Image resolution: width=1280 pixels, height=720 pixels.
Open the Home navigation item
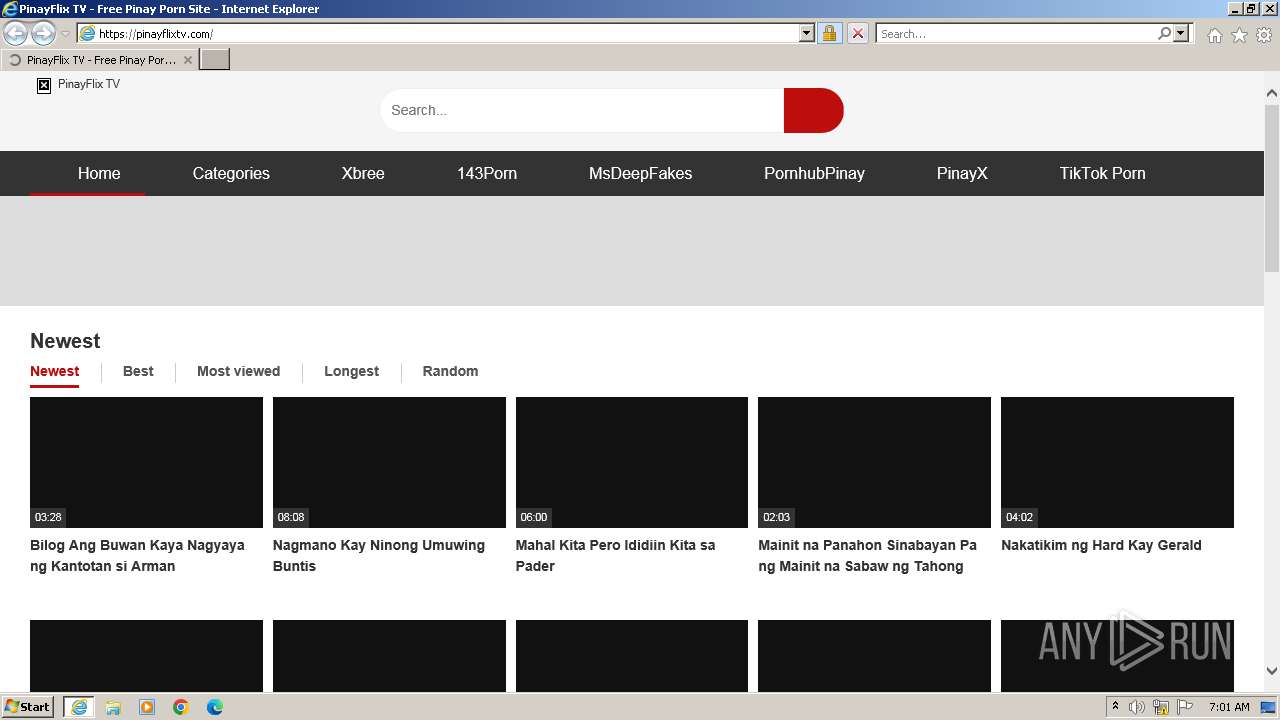(99, 173)
